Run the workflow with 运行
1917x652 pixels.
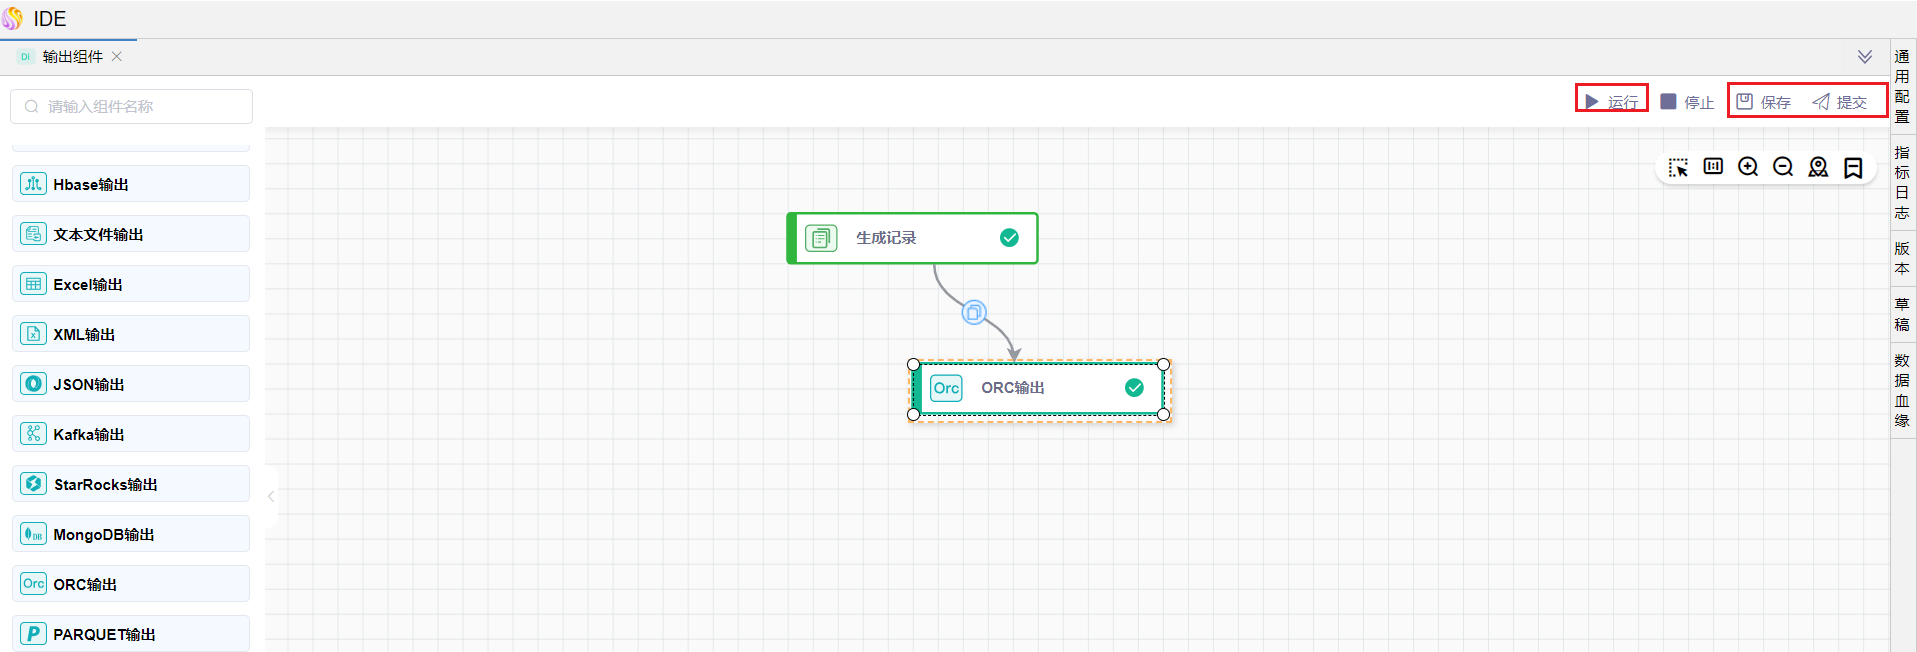click(x=1612, y=102)
